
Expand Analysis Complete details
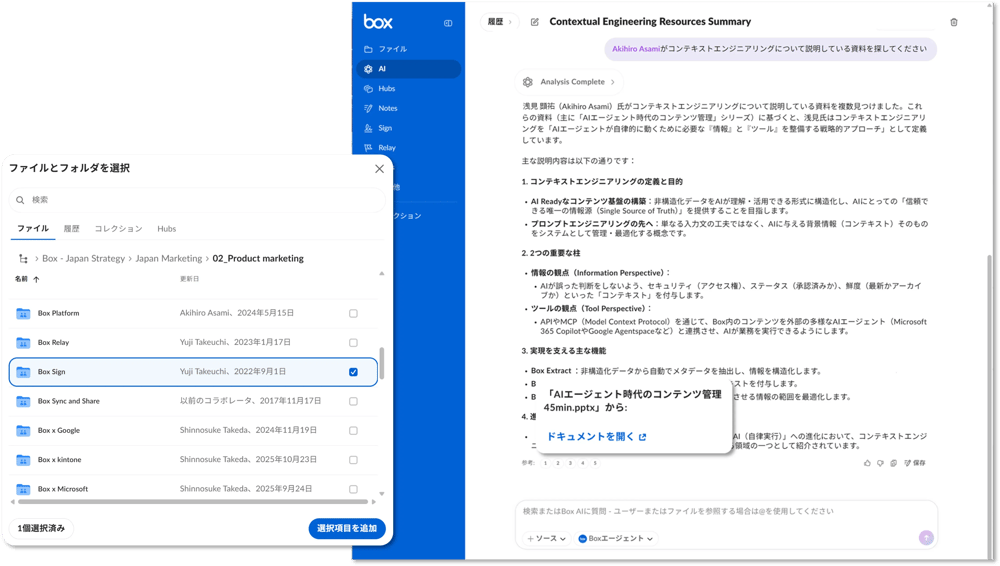pyautogui.click(x=569, y=82)
